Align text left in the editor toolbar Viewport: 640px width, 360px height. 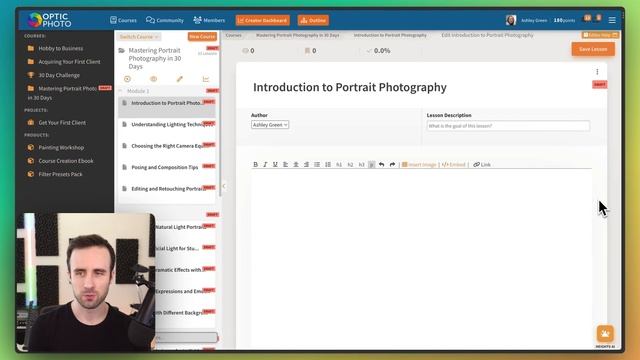[285, 164]
